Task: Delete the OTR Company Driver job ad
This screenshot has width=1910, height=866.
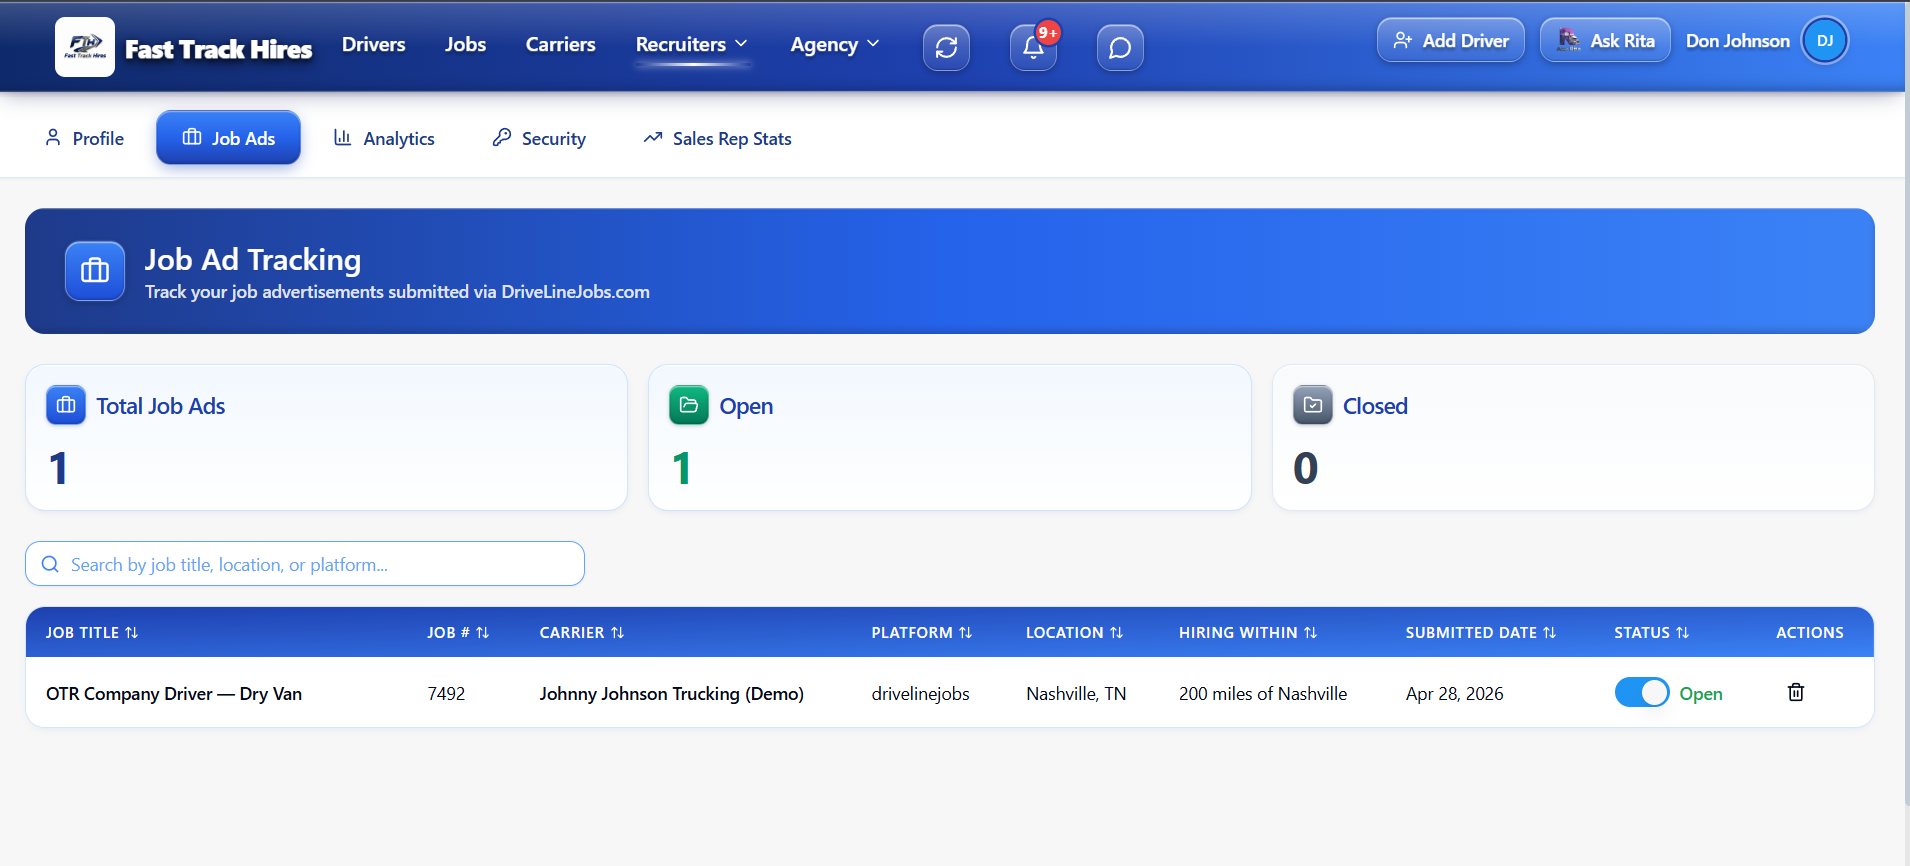Action: (x=1796, y=692)
